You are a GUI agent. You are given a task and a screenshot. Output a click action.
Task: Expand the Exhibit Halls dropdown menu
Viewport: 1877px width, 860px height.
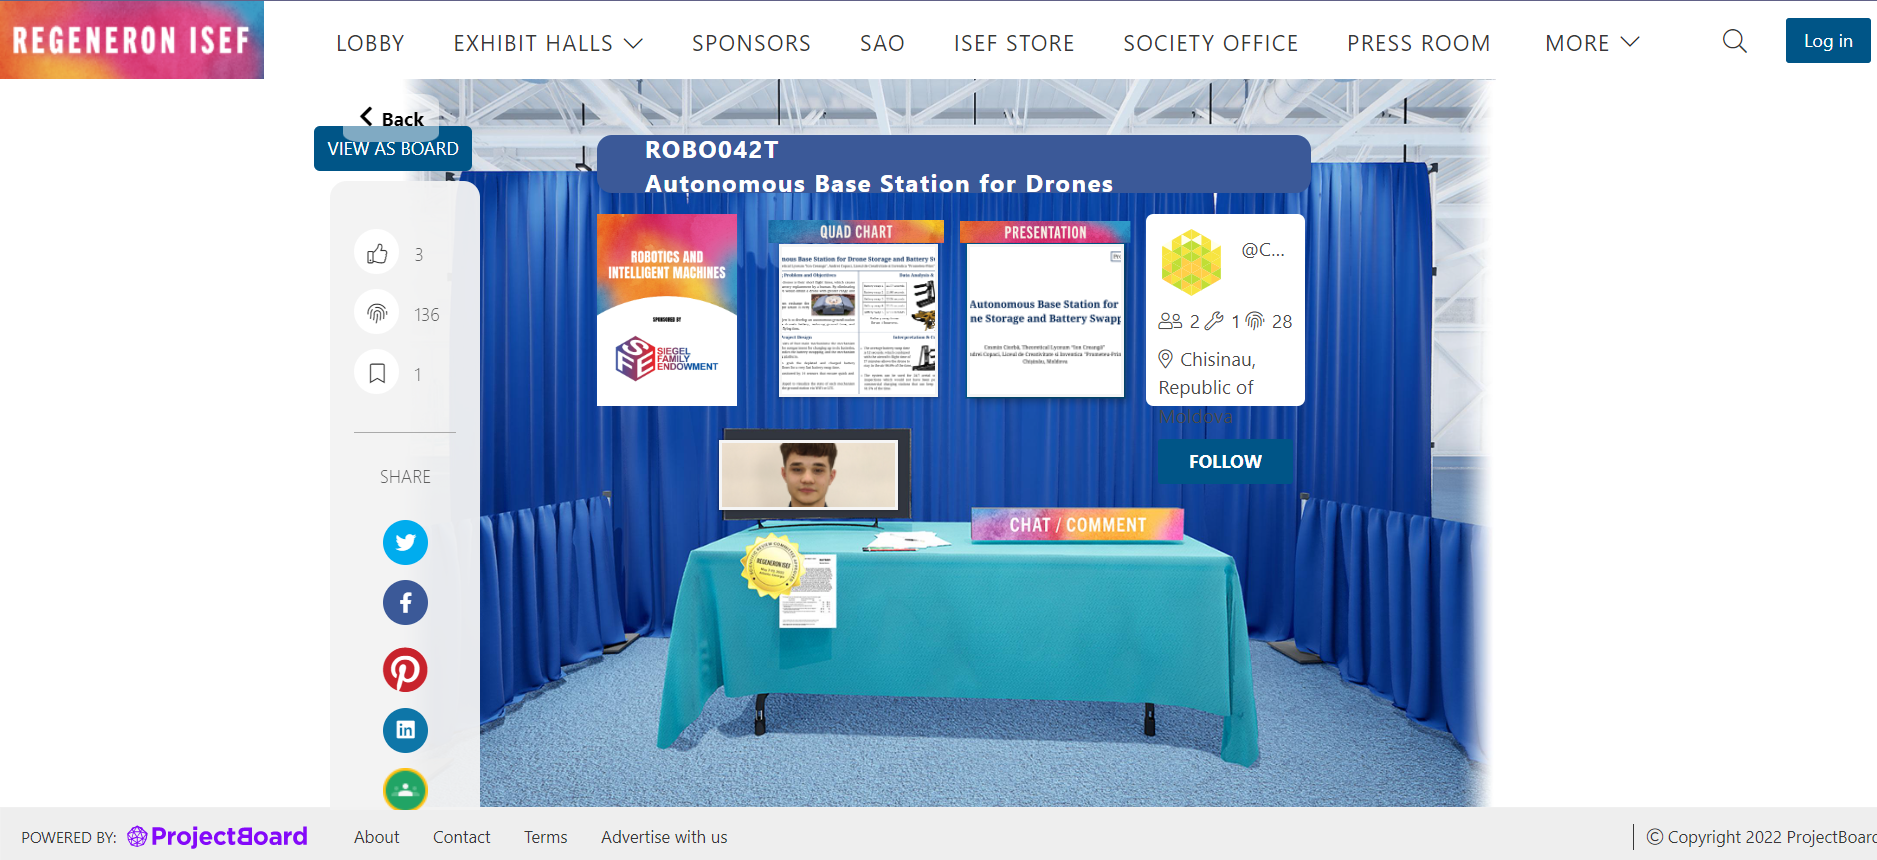tap(547, 43)
